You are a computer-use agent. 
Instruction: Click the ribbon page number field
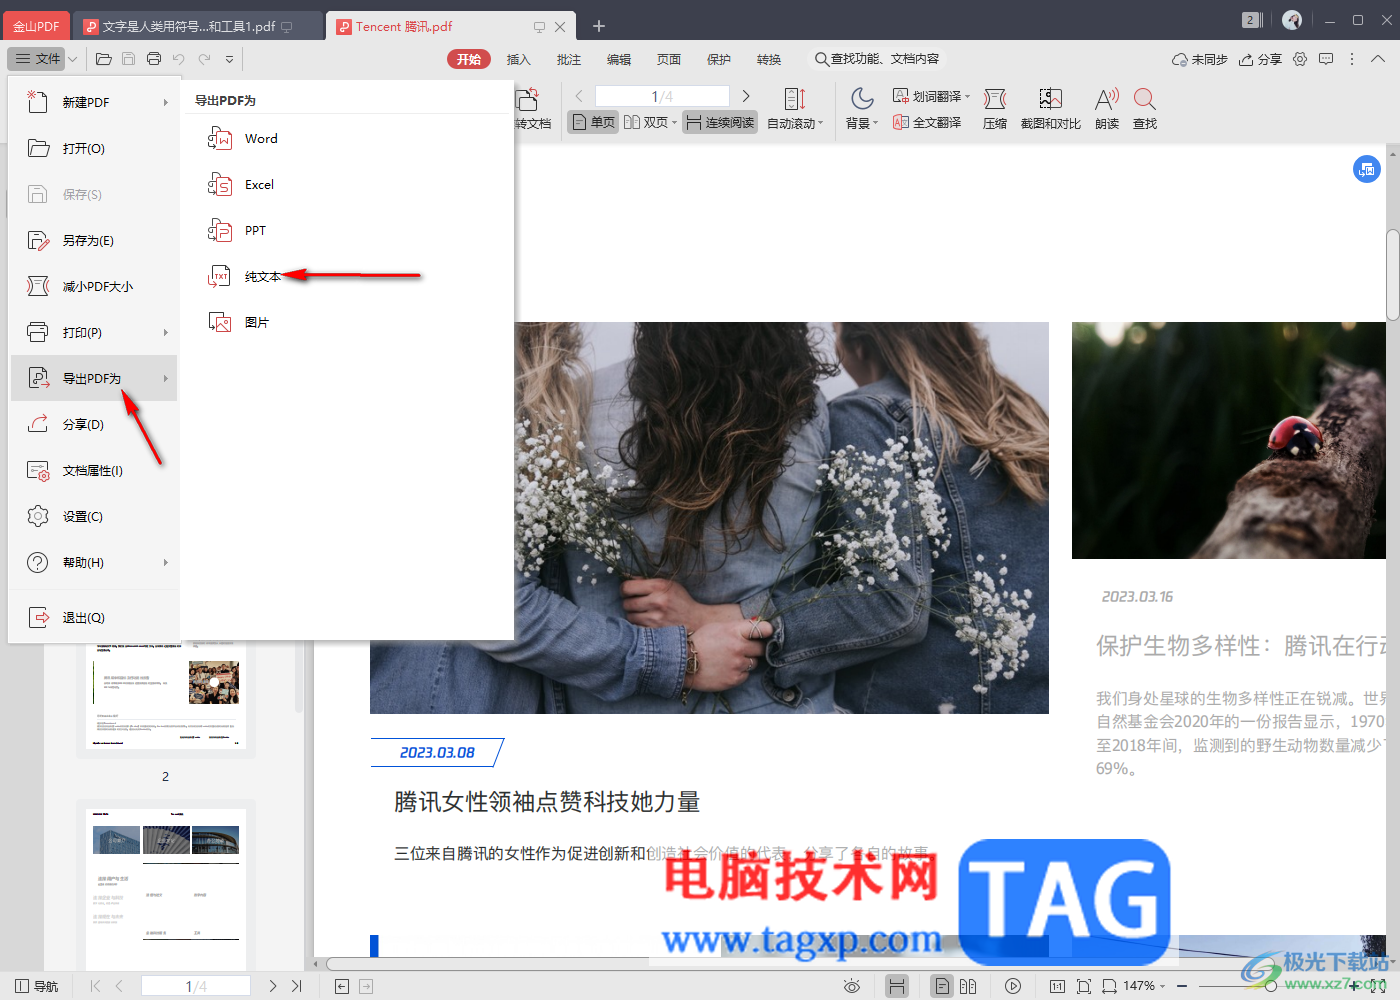[x=662, y=96]
